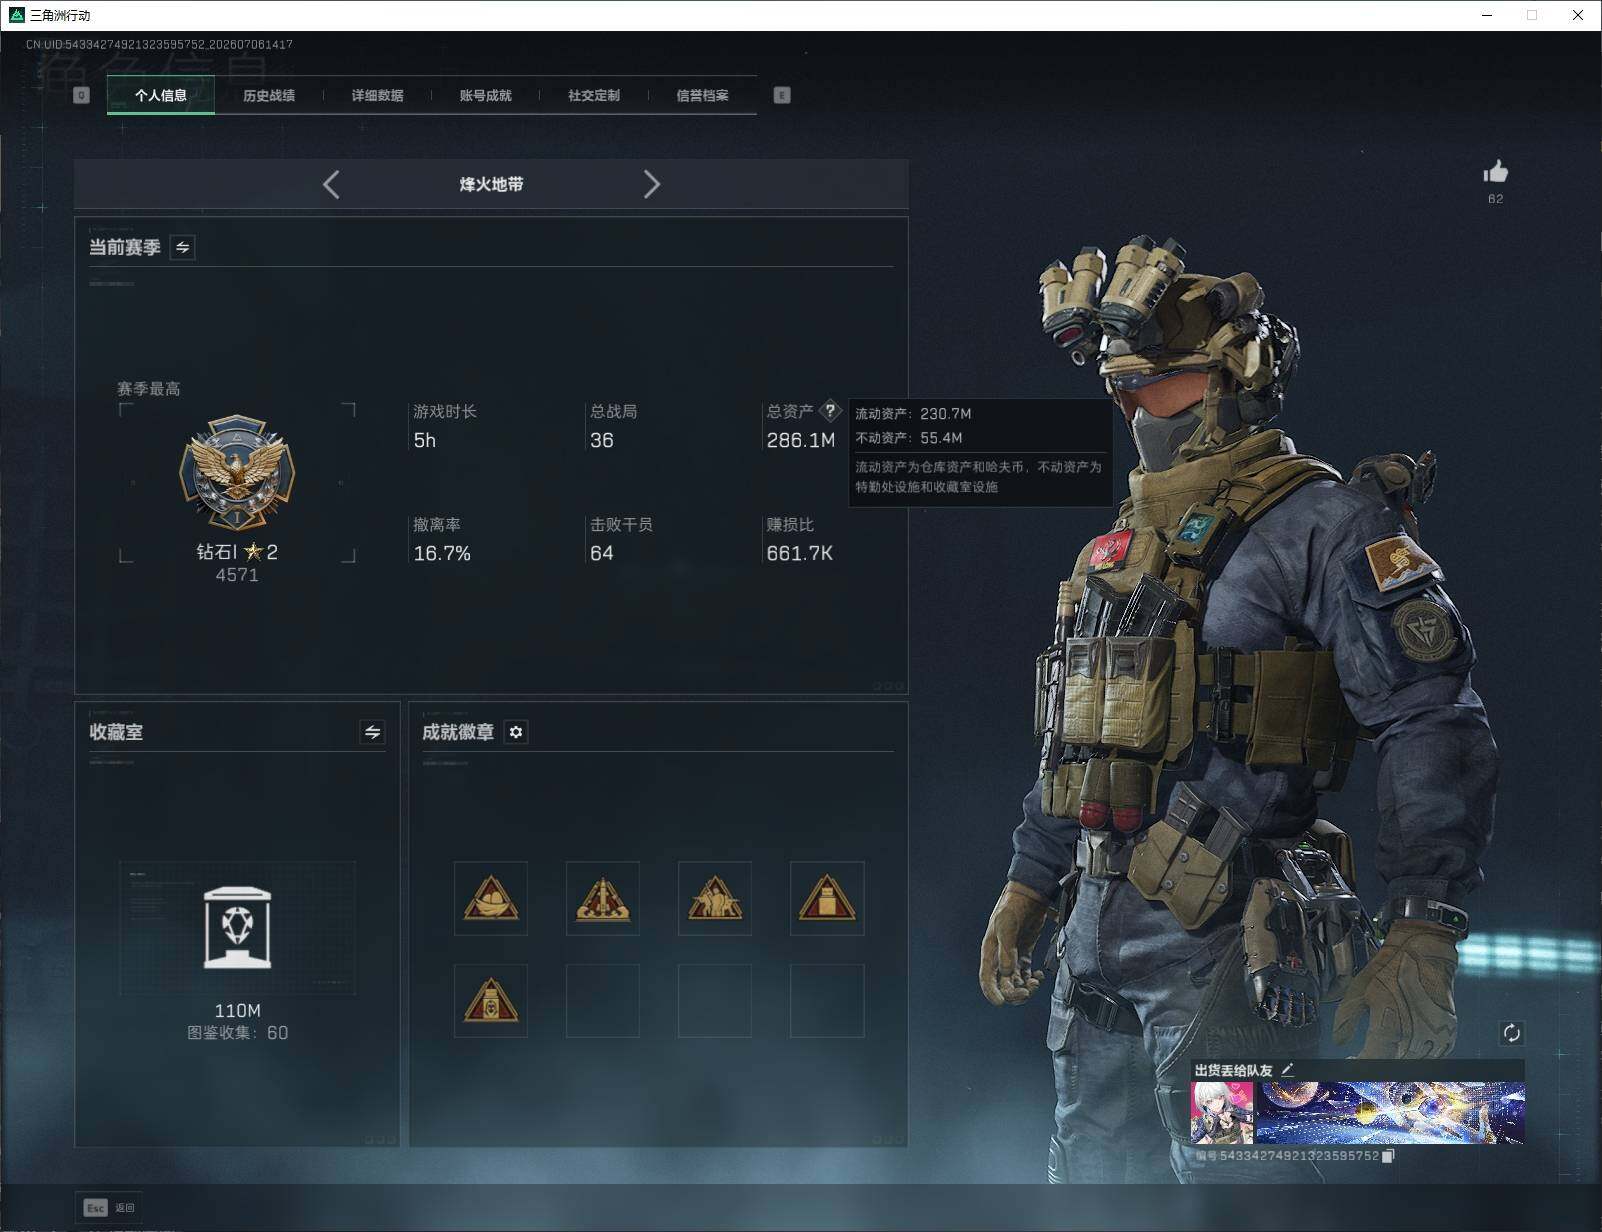Open the 账号成就 tab
The image size is (1602, 1232).
coord(485,95)
